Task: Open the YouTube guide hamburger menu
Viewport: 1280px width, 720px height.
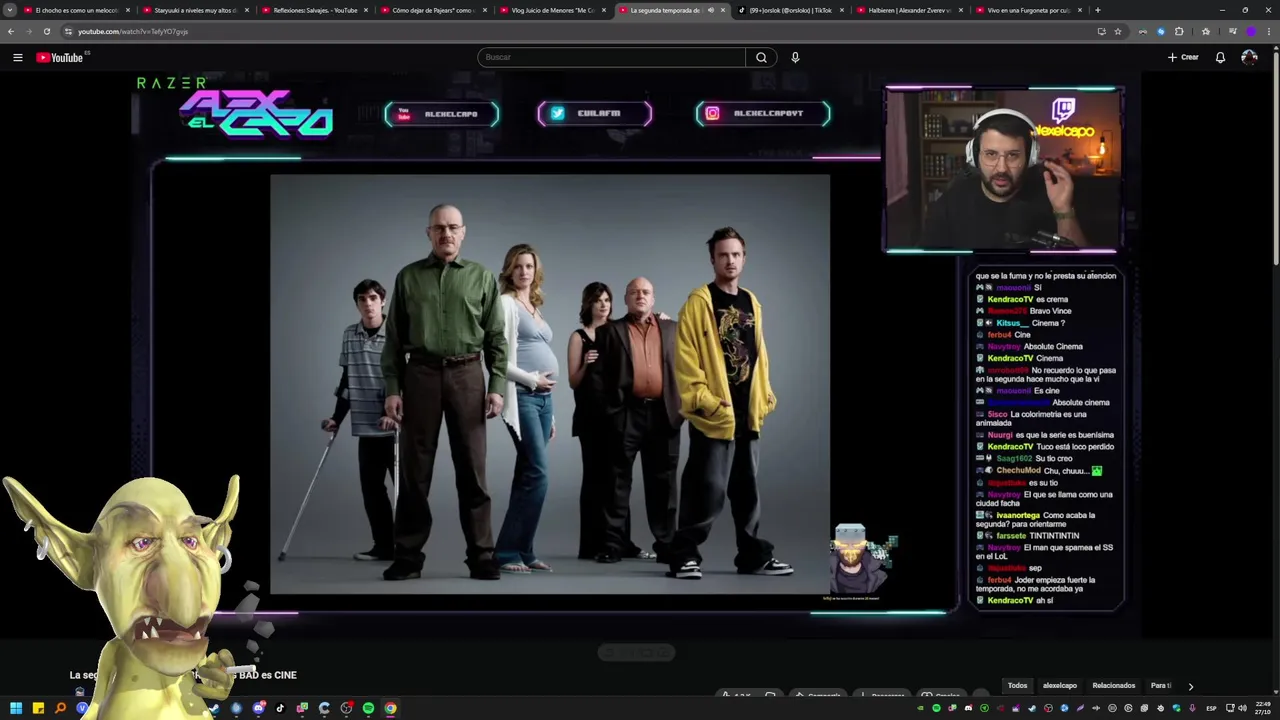Action: tap(17, 57)
